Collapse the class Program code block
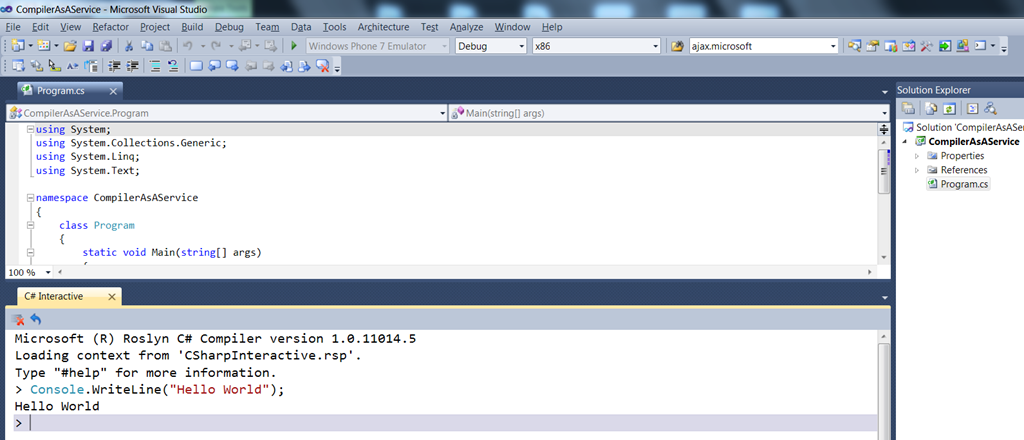The height and width of the screenshot is (440, 1024). point(31,225)
